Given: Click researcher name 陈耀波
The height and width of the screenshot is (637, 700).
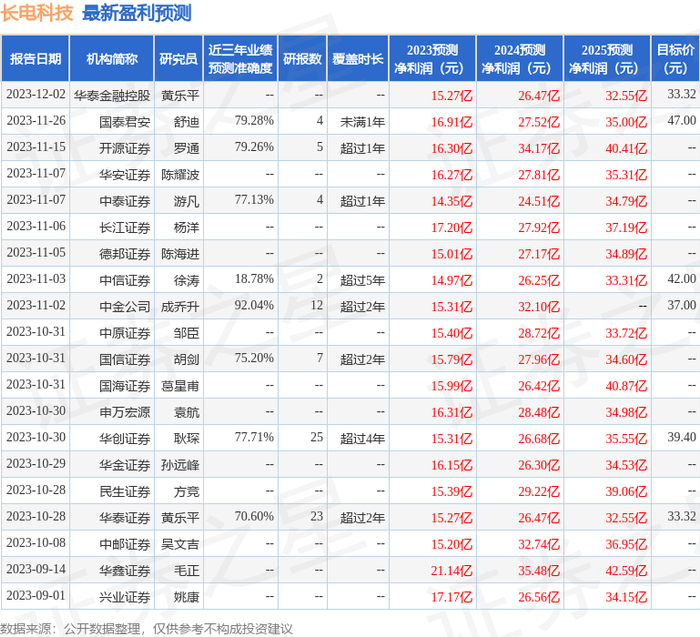Looking at the screenshot, I should pos(180,175).
